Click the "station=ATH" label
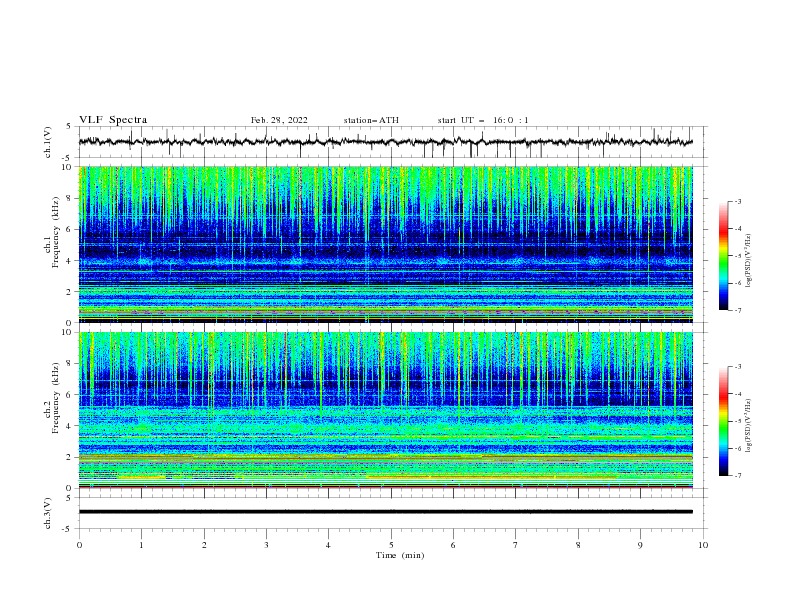 click(371, 120)
